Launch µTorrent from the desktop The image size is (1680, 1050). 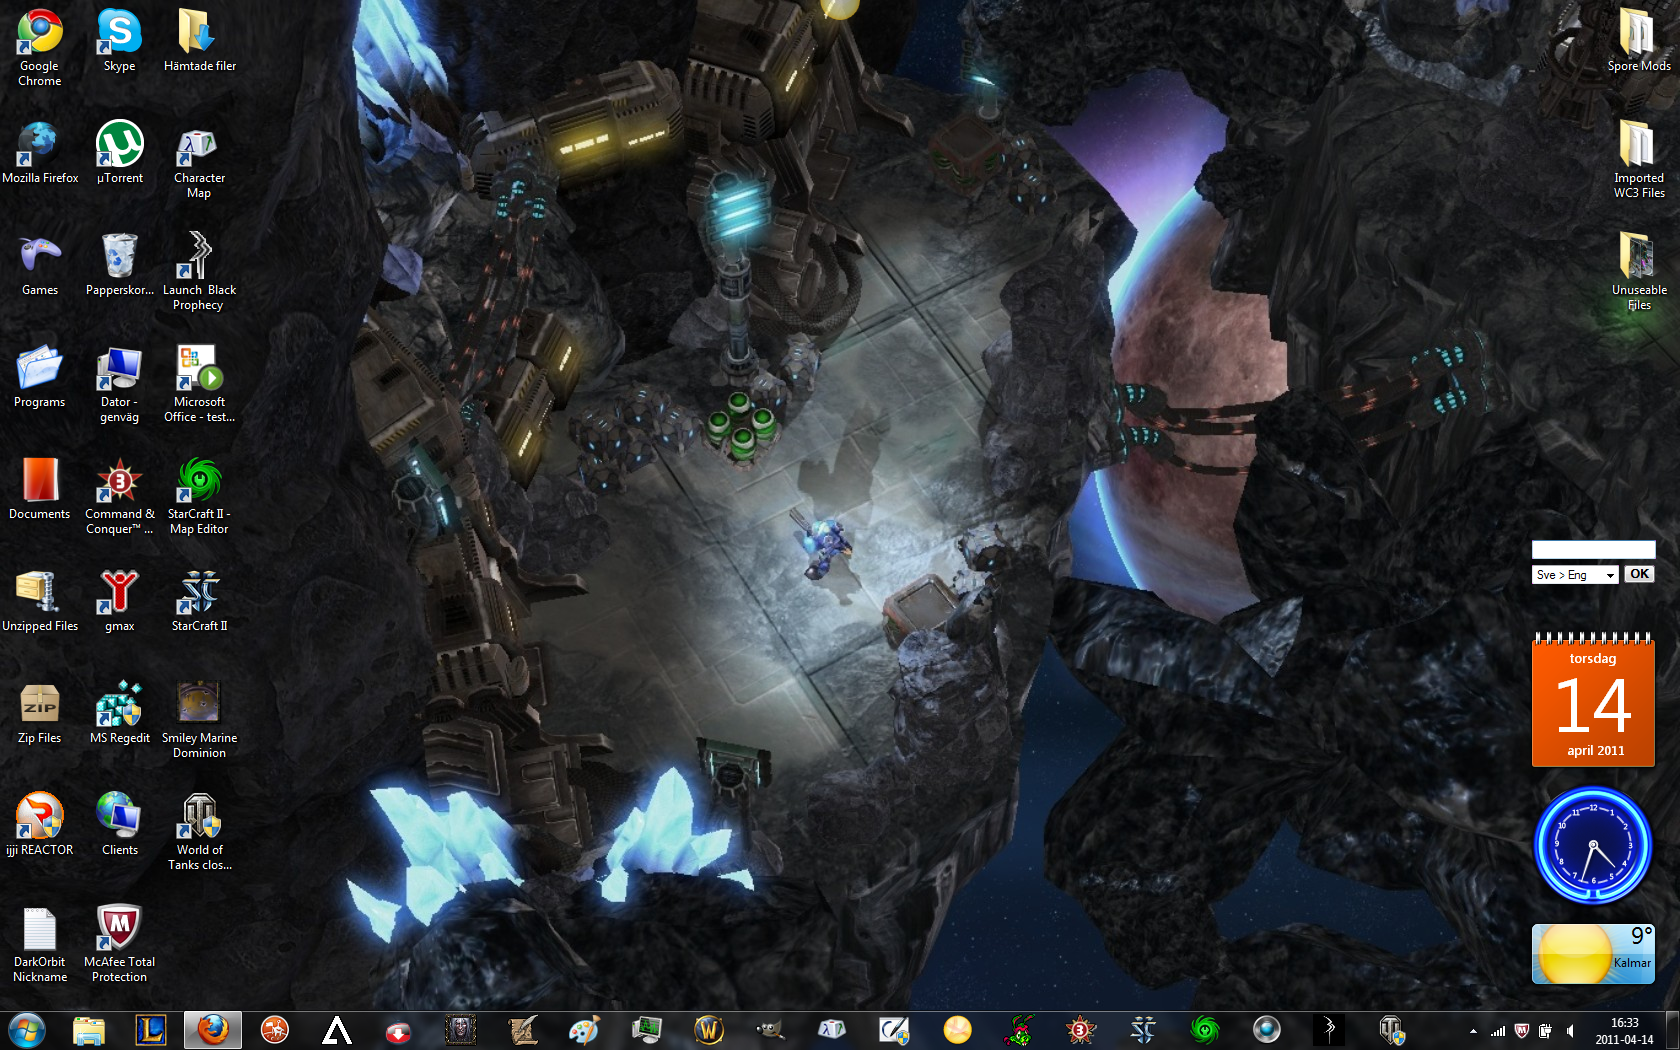(119, 152)
